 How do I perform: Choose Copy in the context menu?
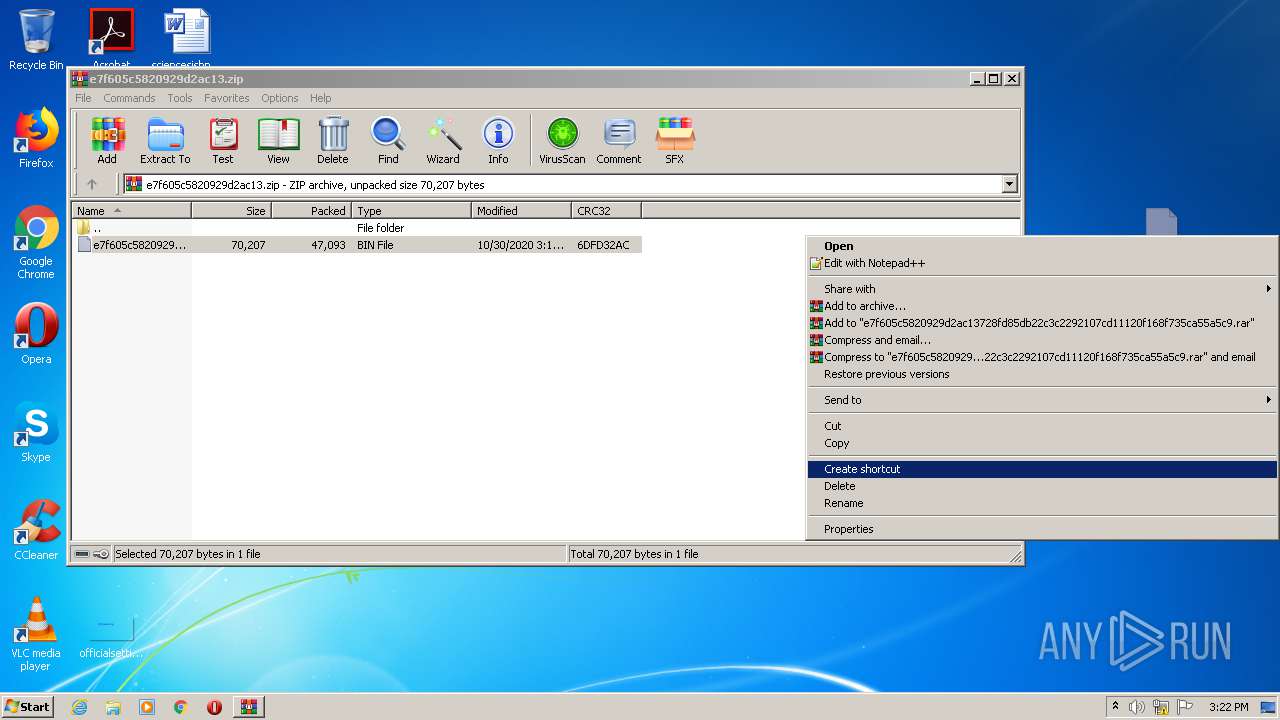(1042, 443)
